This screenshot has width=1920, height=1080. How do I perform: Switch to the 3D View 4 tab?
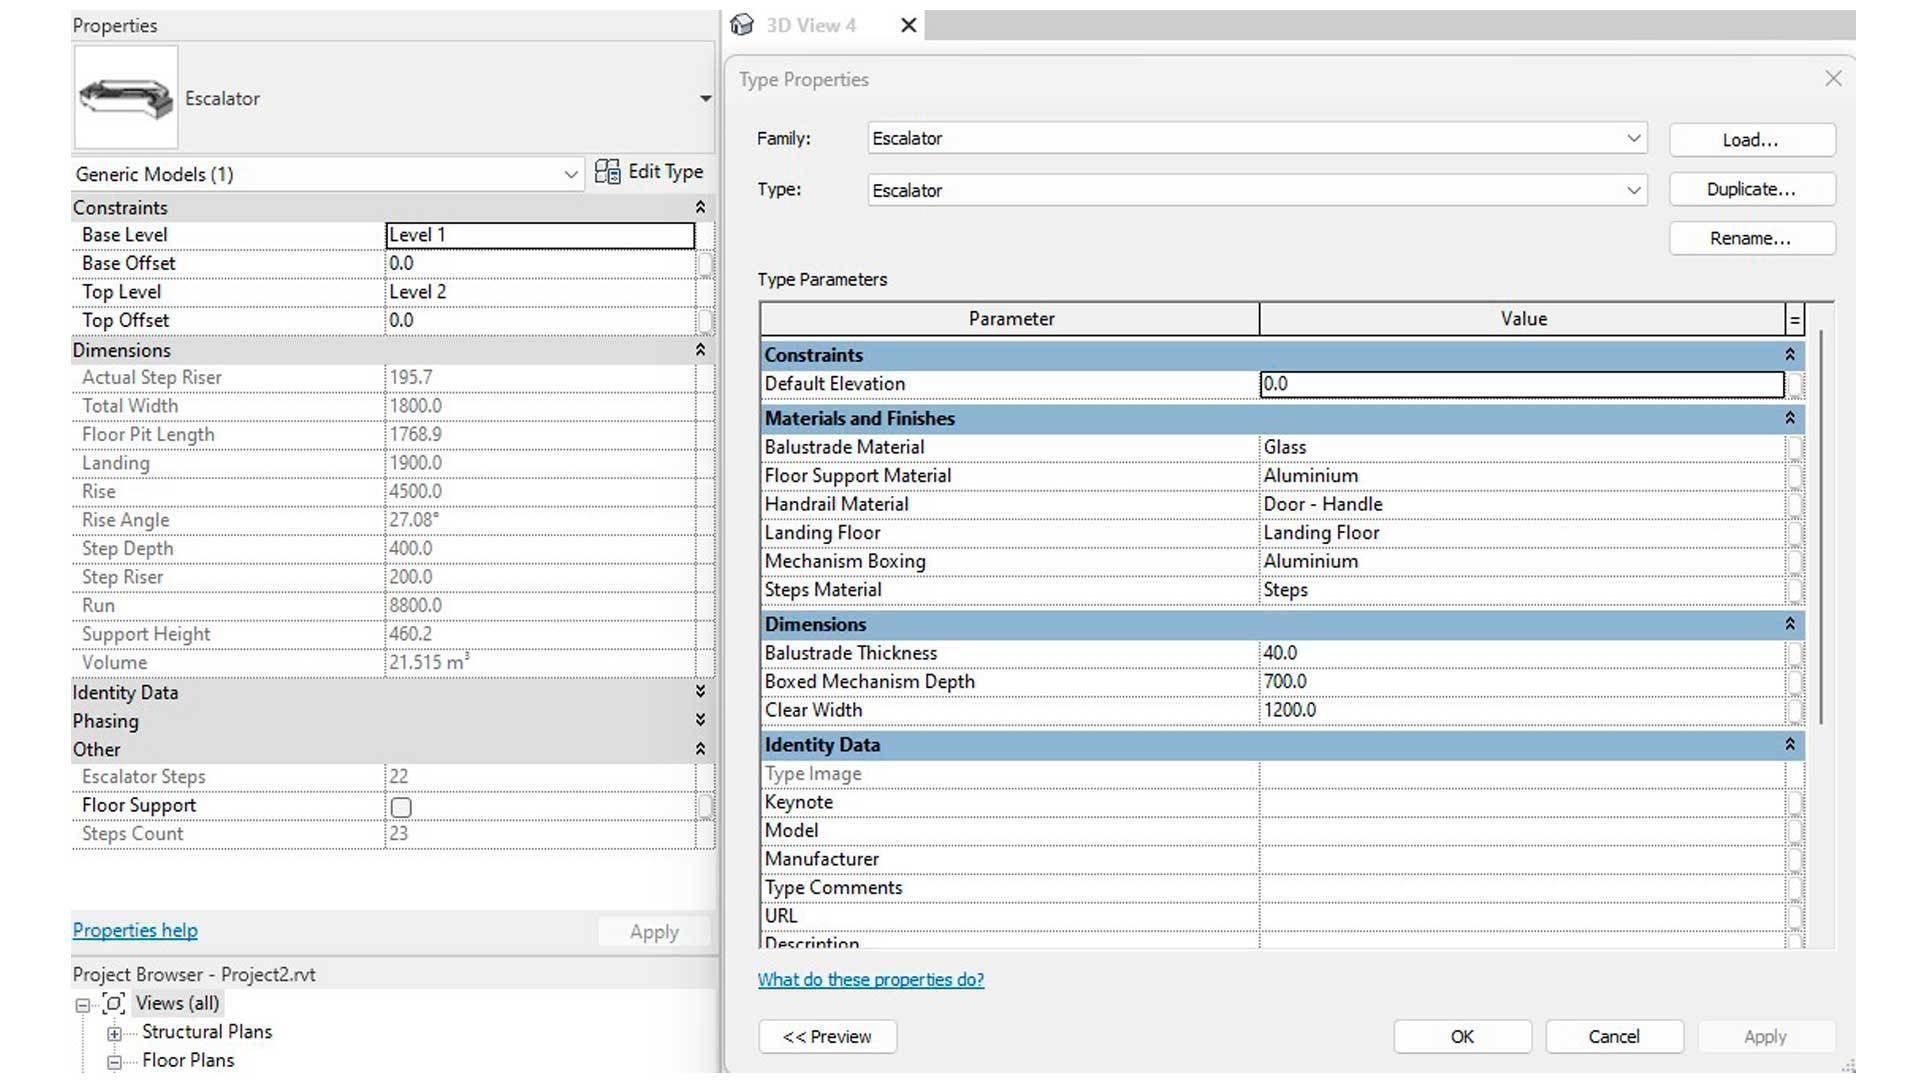[x=810, y=25]
